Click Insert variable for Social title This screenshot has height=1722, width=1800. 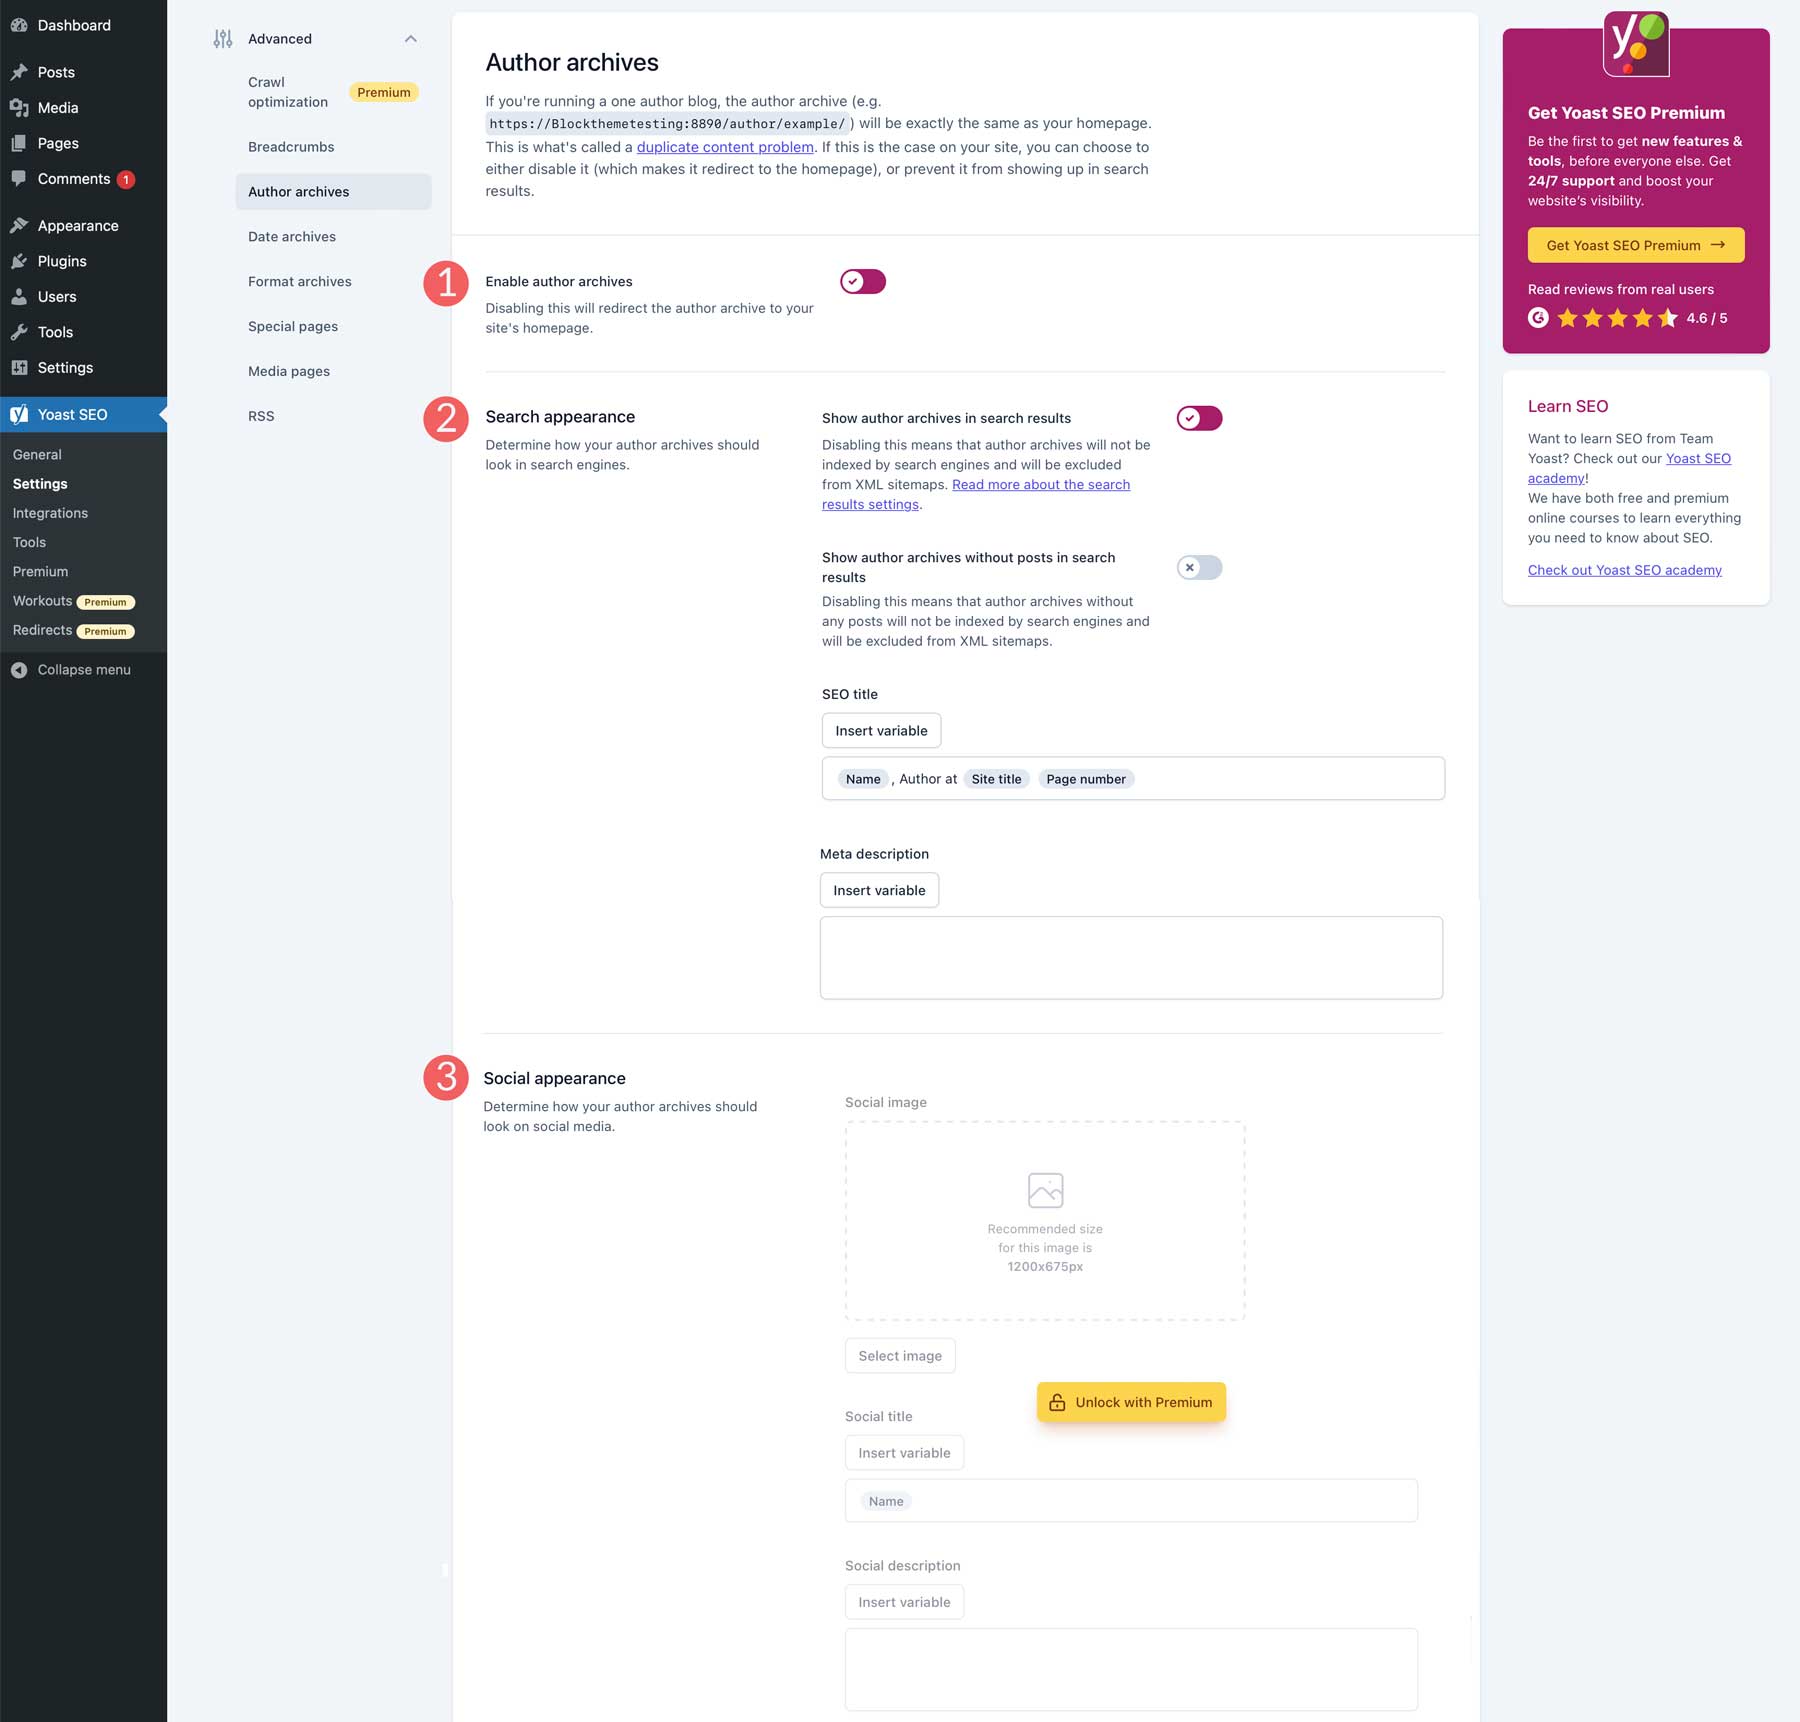pyautogui.click(x=904, y=1453)
